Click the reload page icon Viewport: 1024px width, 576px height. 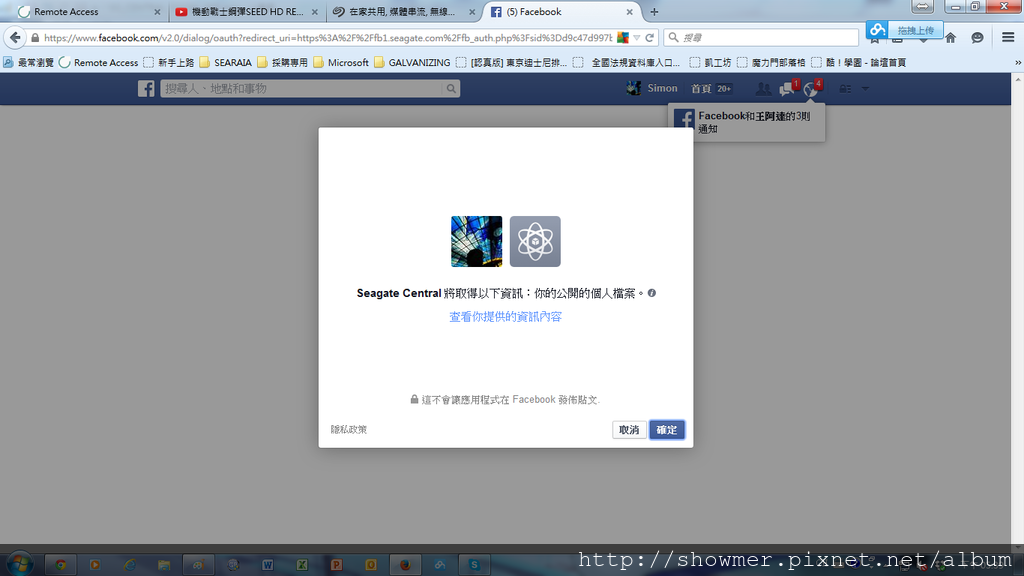coord(649,38)
